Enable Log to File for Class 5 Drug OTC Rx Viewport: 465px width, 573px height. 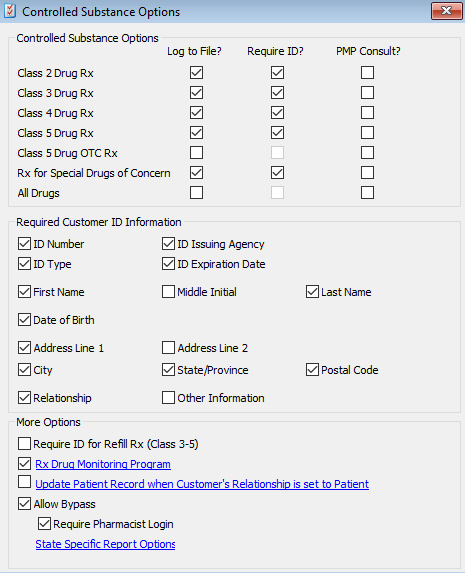point(196,153)
